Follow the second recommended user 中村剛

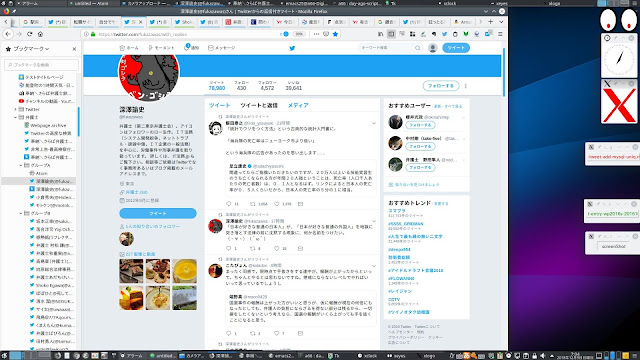[x=420, y=146]
